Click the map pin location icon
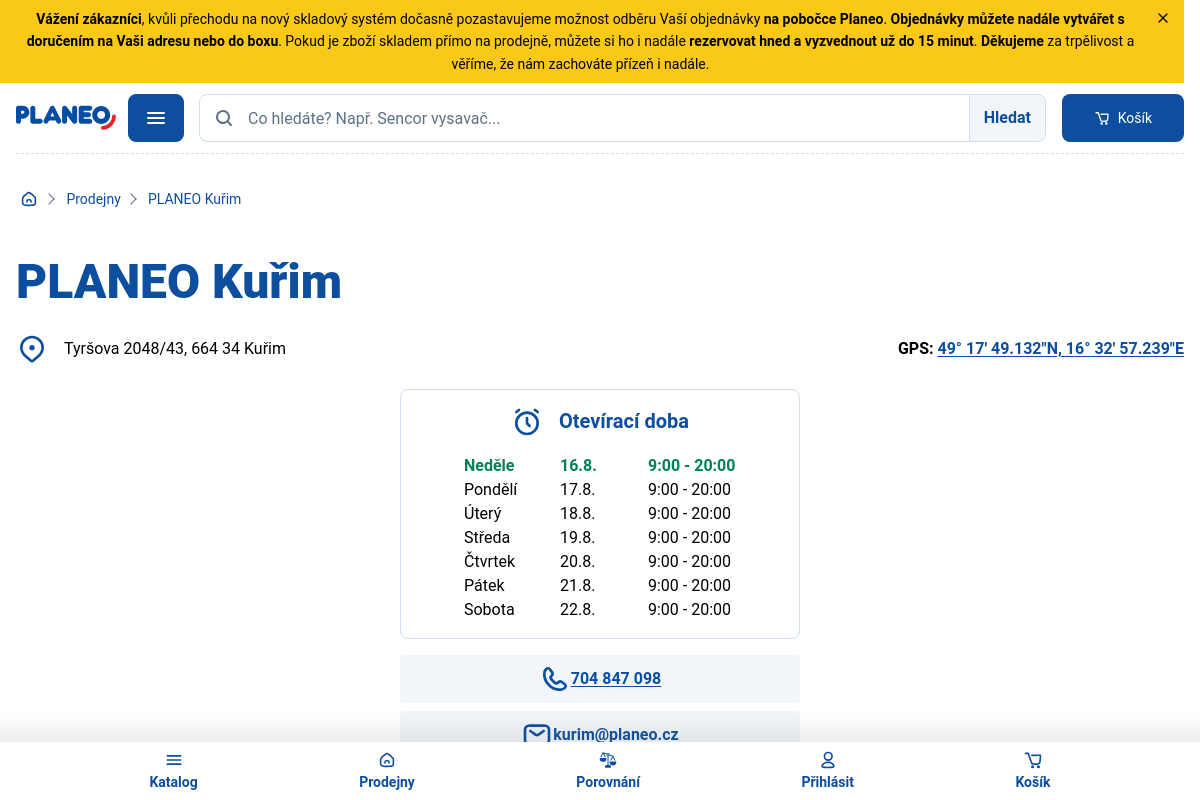1200x800 pixels. coord(32,349)
